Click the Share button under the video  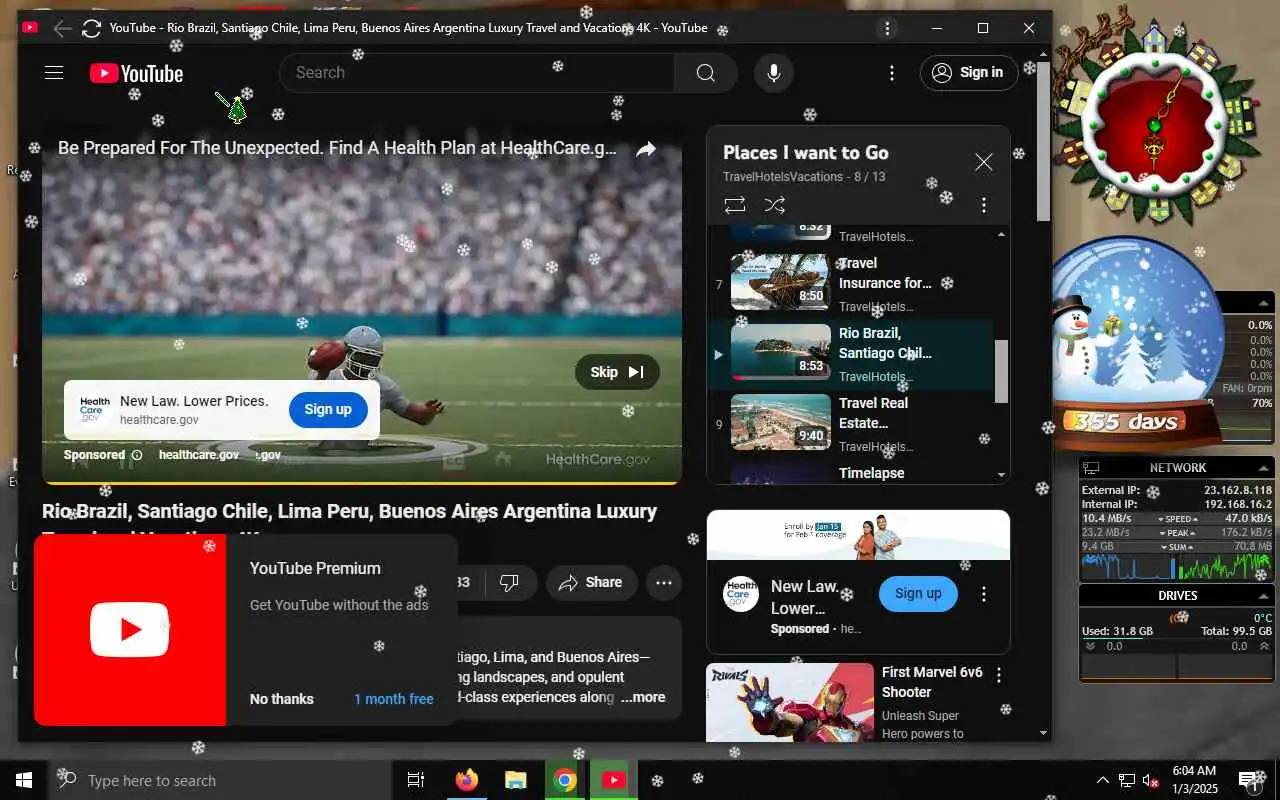591,583
